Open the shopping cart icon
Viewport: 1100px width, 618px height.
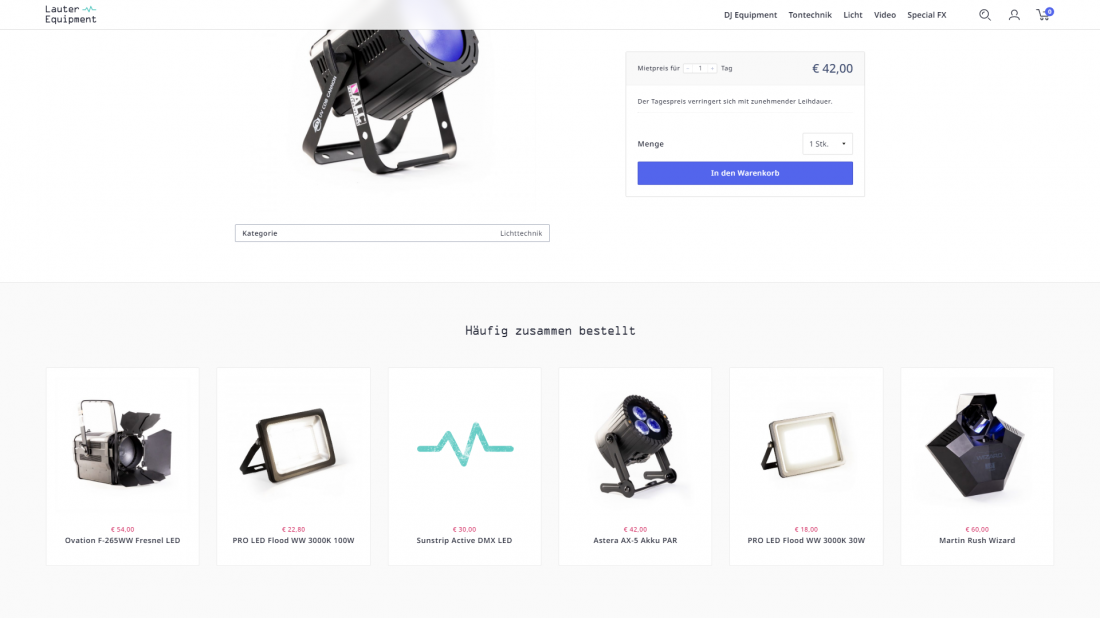tap(1044, 15)
